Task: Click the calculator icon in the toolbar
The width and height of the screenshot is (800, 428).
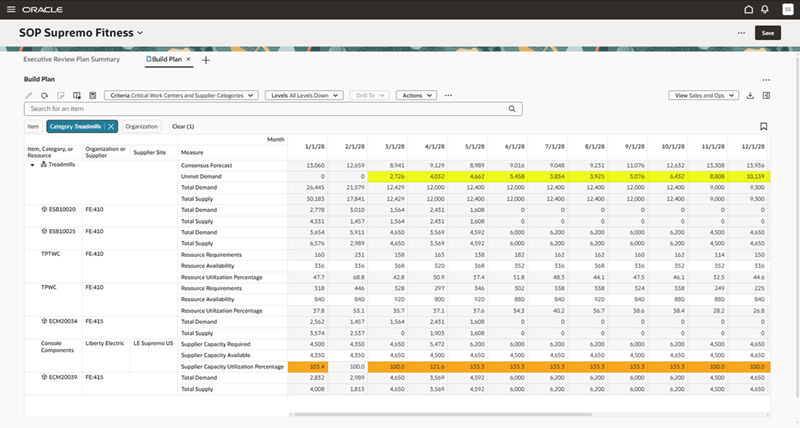Action: coord(91,95)
